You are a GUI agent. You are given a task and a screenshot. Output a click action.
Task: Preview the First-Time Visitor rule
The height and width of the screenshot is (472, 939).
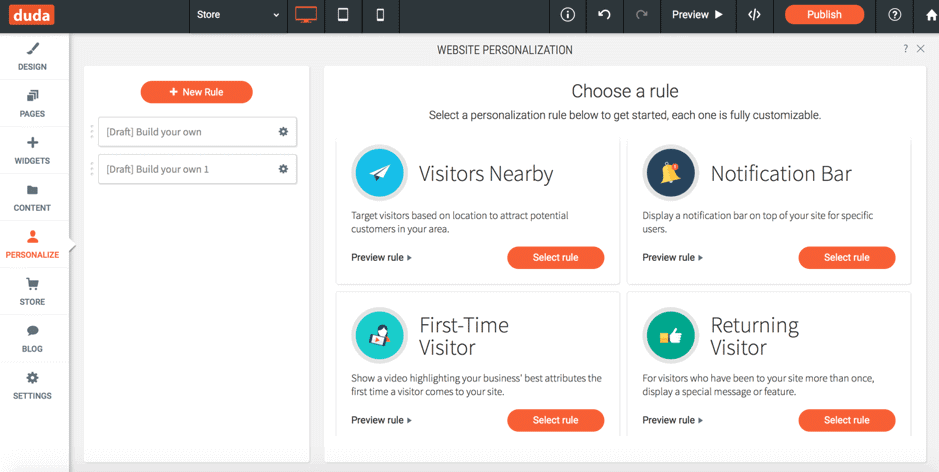coord(381,420)
